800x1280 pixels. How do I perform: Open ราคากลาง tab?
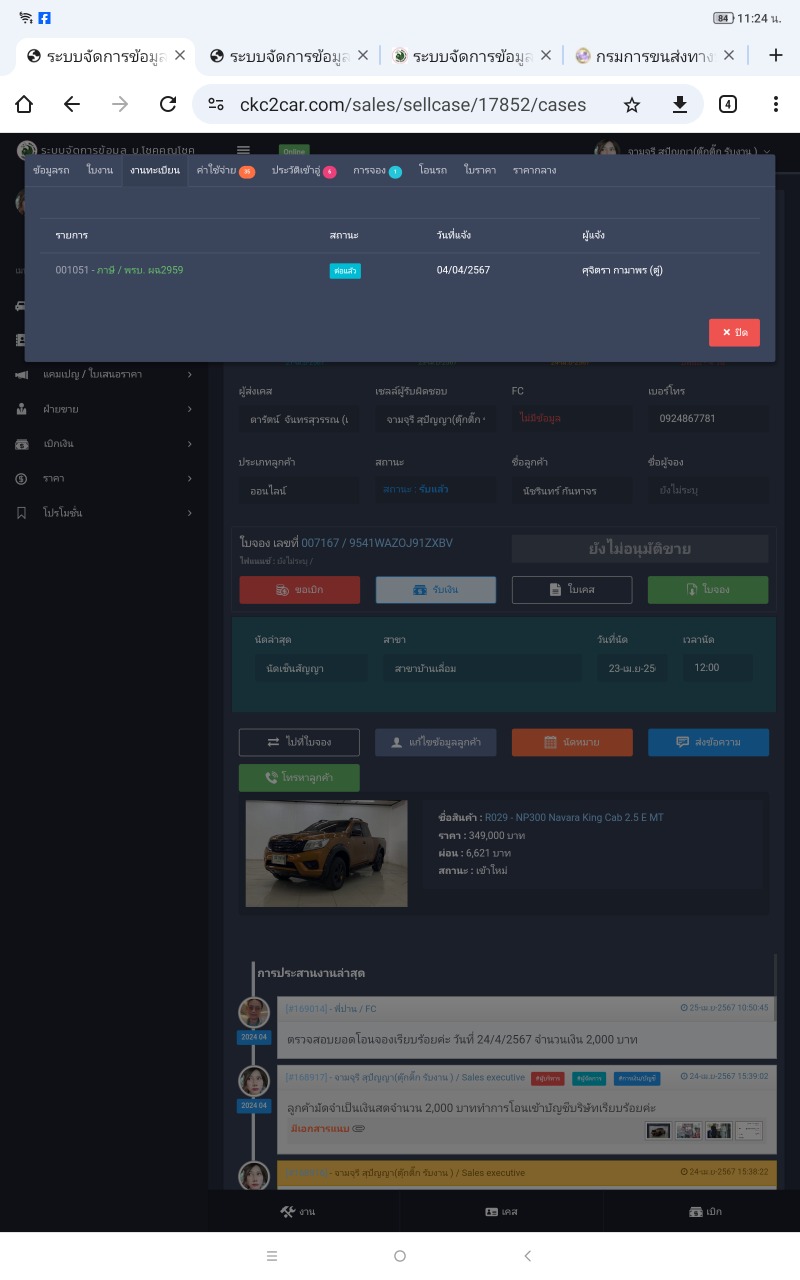534,171
